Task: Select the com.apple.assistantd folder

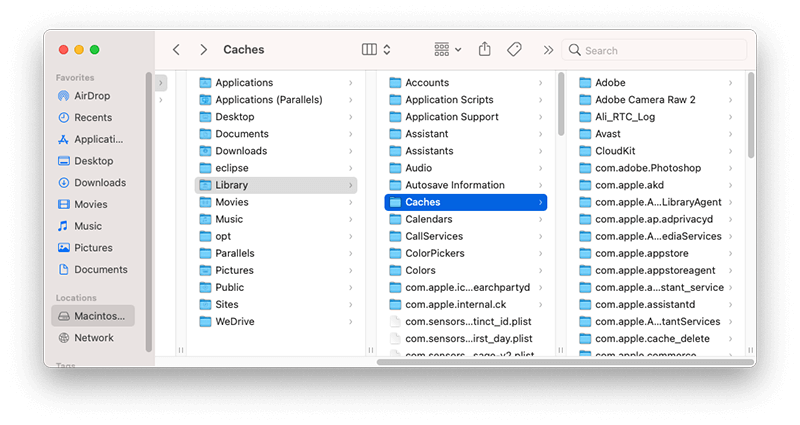Action: [x=656, y=305]
